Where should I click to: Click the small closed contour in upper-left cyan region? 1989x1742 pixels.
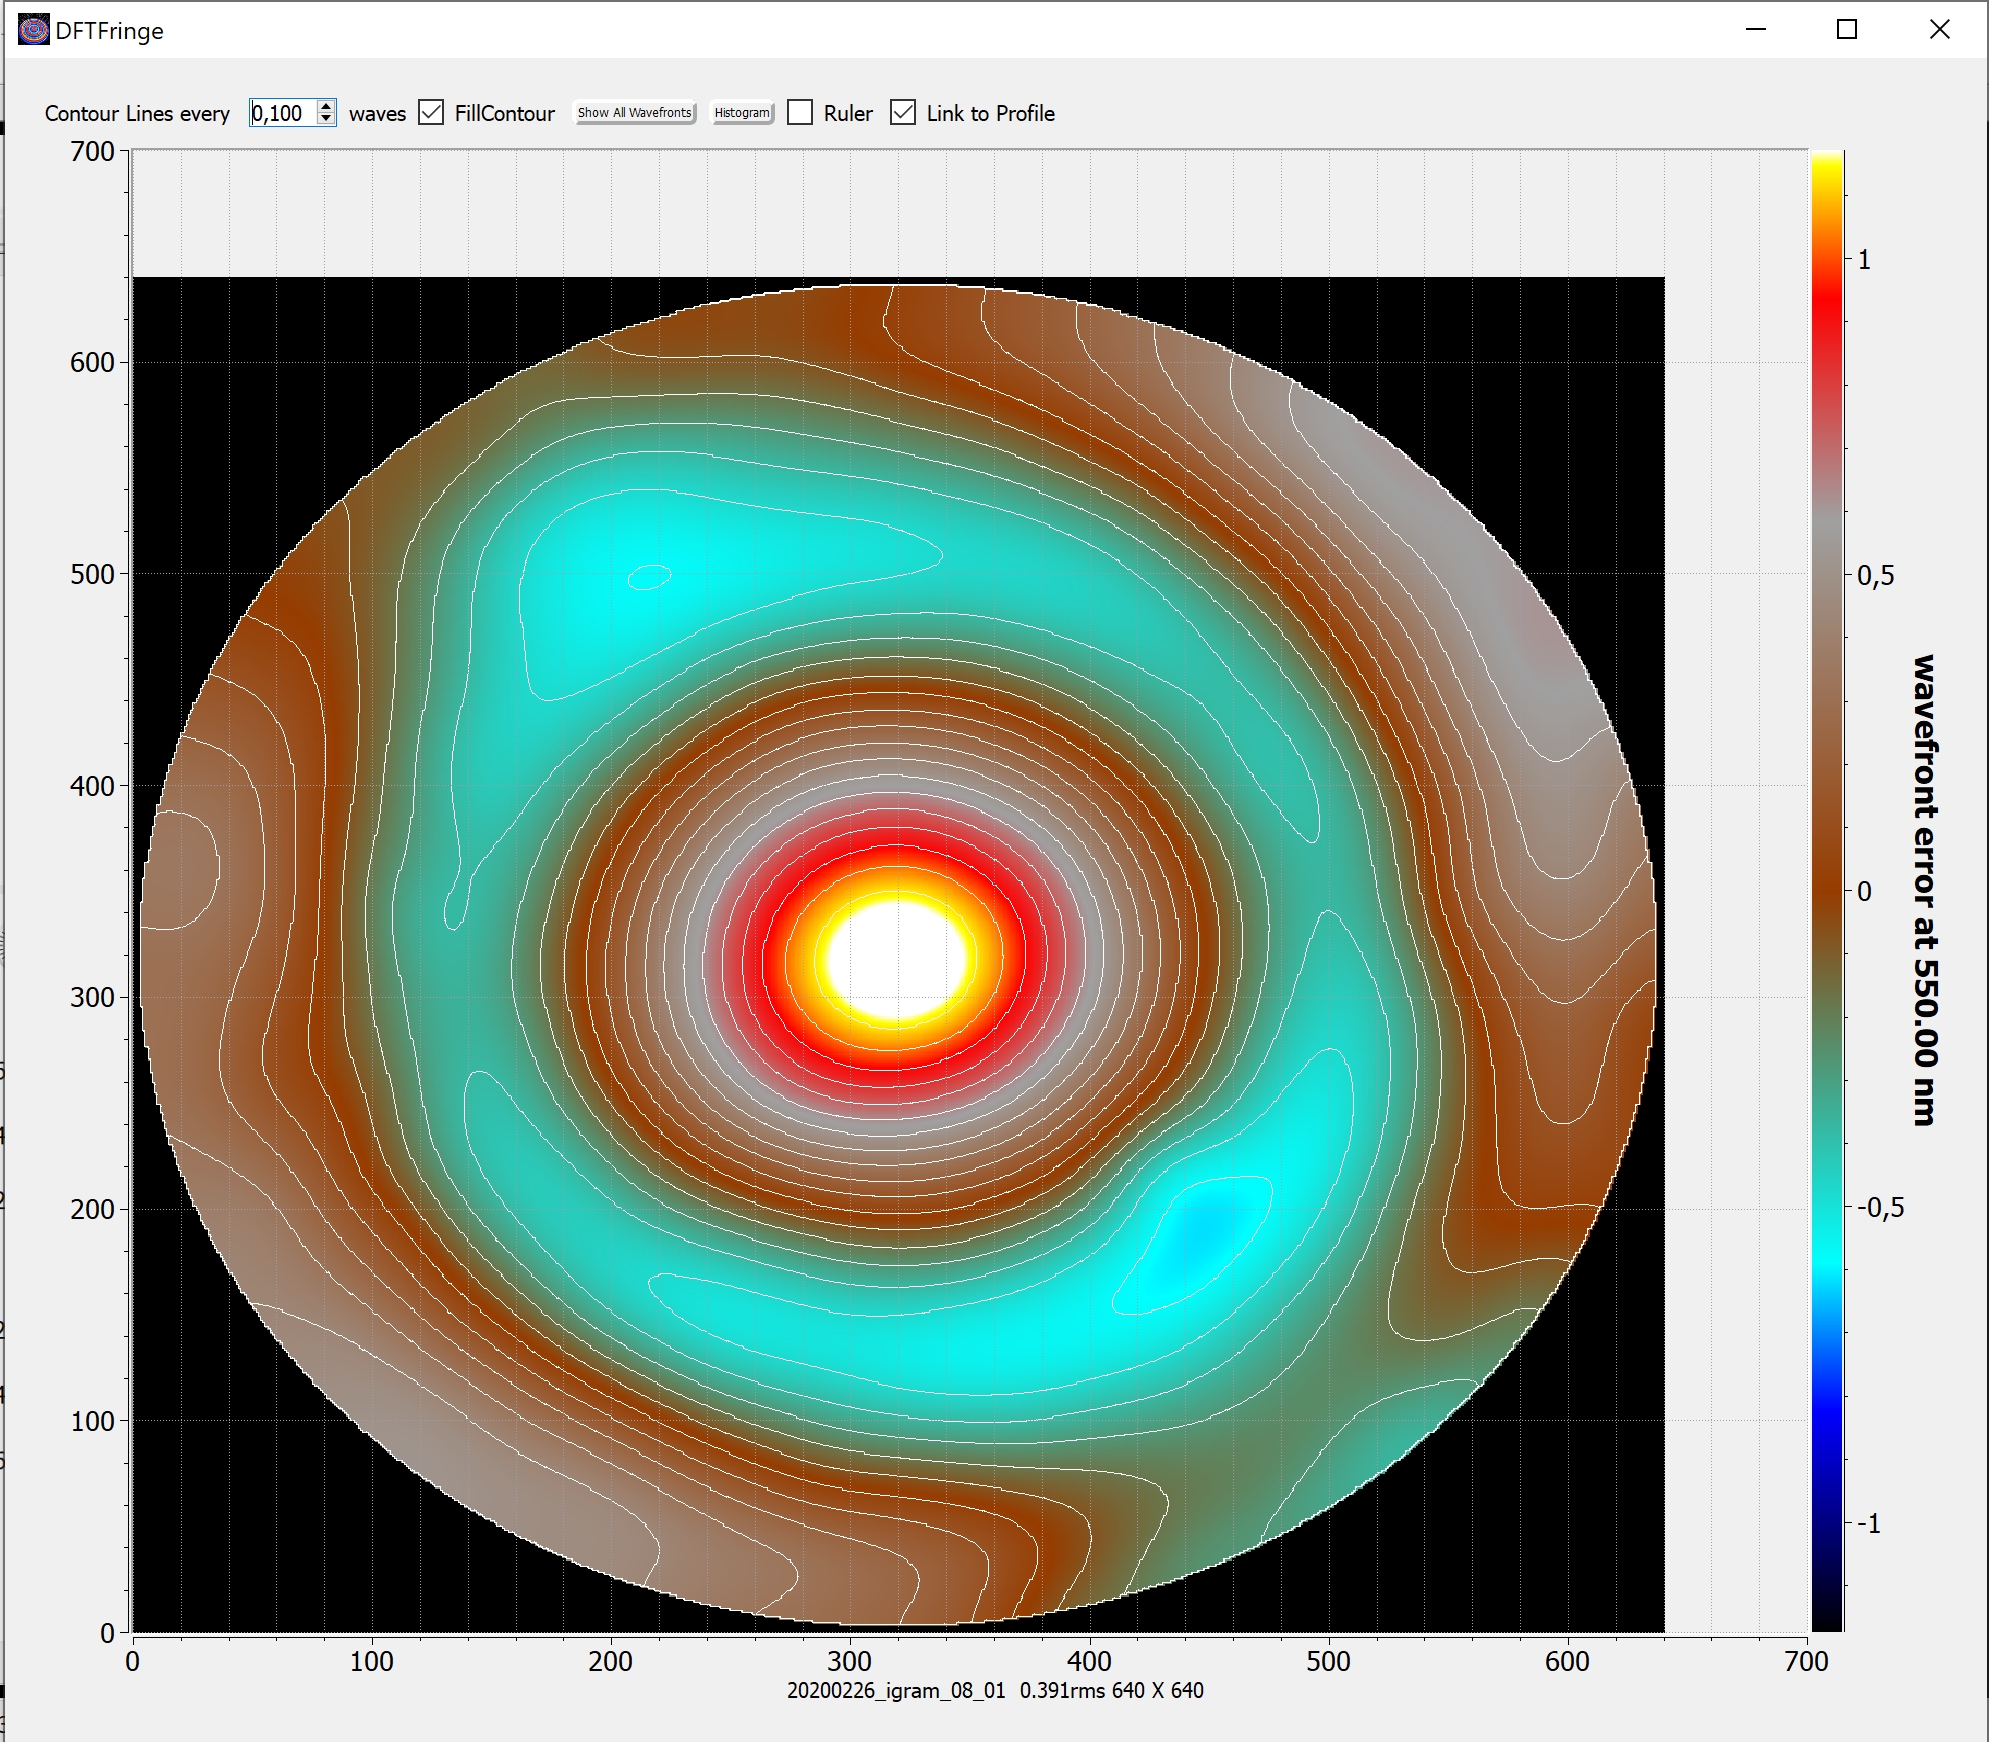(649, 577)
